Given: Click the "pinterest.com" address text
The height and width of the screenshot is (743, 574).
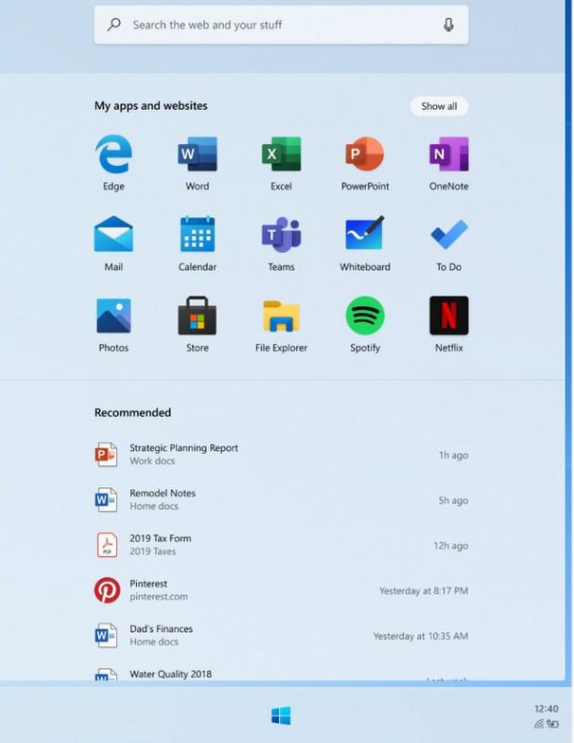Looking at the screenshot, I should [x=159, y=597].
